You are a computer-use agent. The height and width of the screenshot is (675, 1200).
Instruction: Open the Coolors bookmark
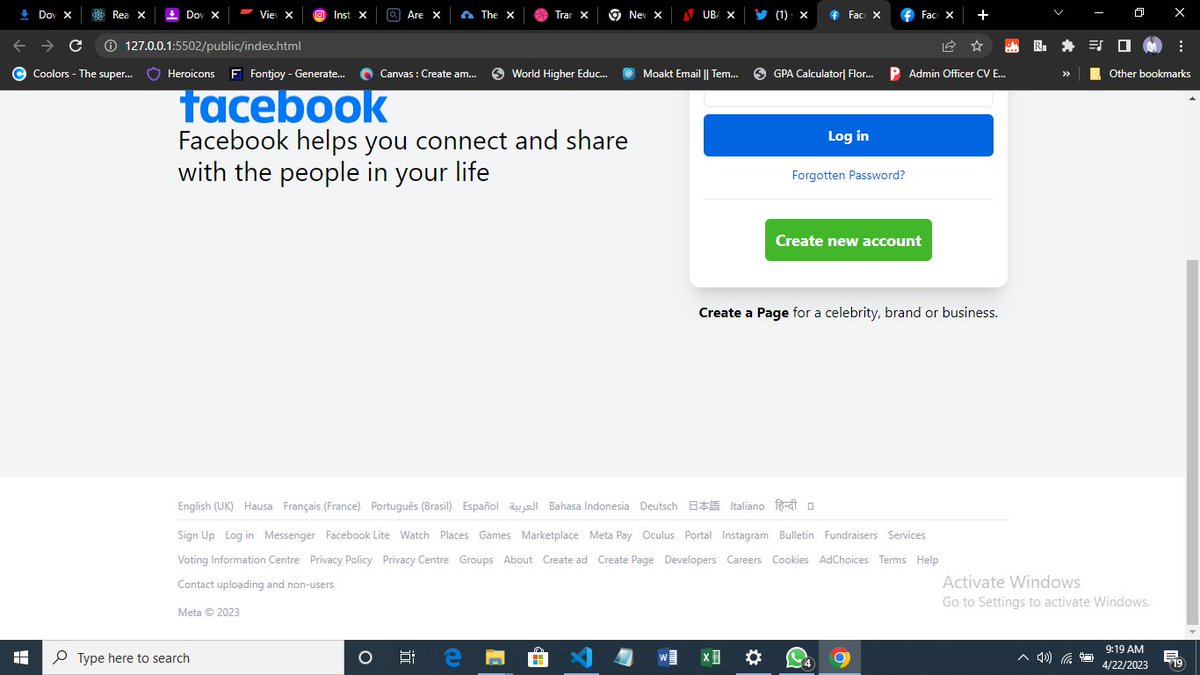[72, 73]
